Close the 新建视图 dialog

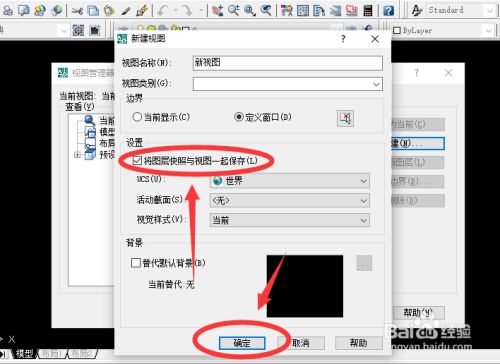pos(375,39)
